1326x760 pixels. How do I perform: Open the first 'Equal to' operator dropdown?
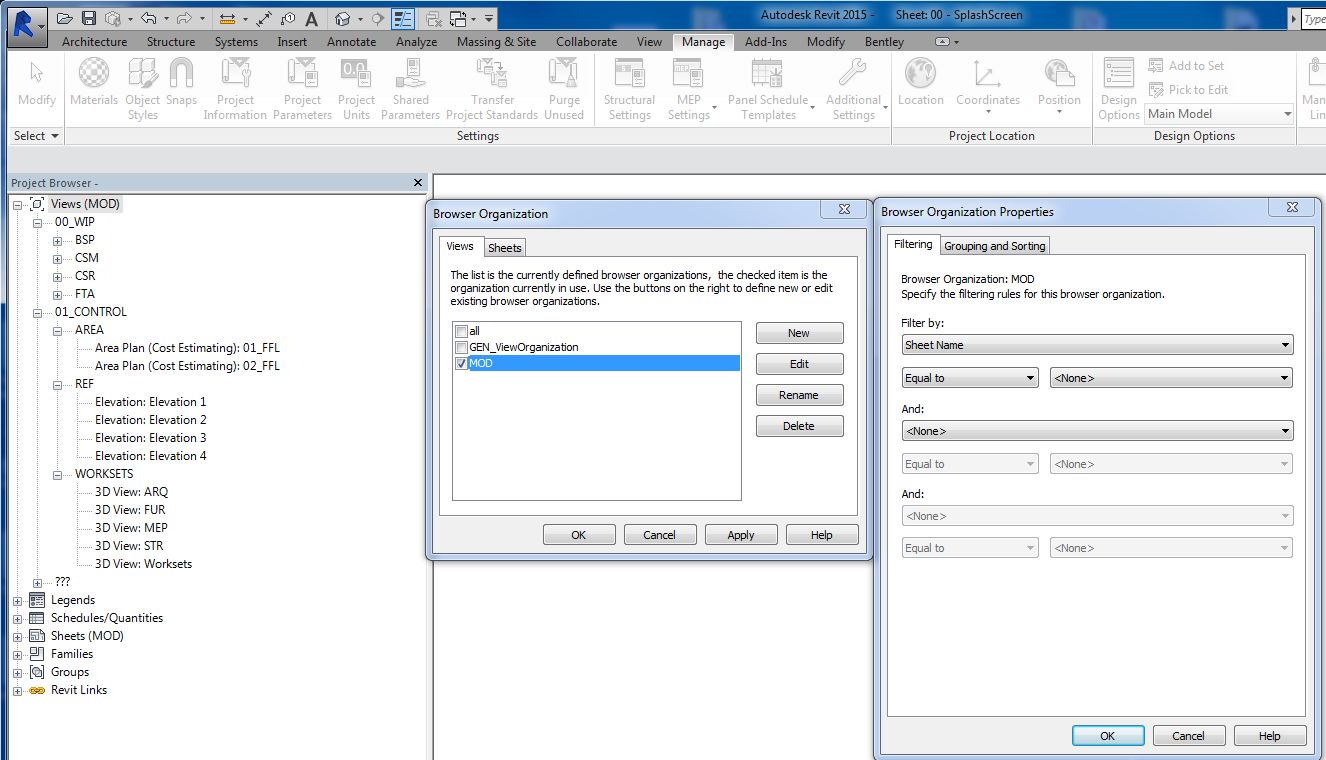point(970,378)
